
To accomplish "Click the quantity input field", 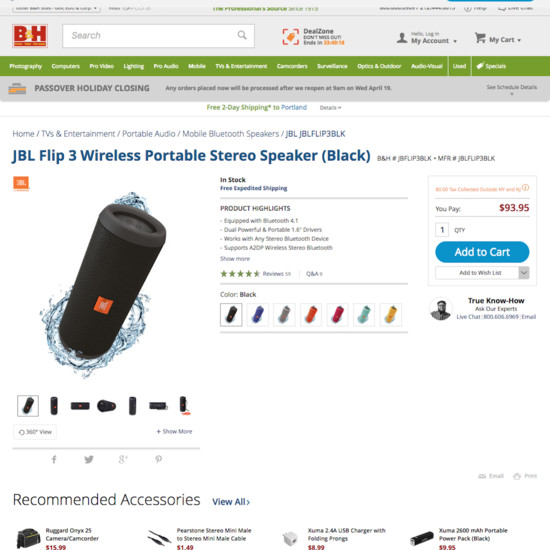I will [x=442, y=230].
